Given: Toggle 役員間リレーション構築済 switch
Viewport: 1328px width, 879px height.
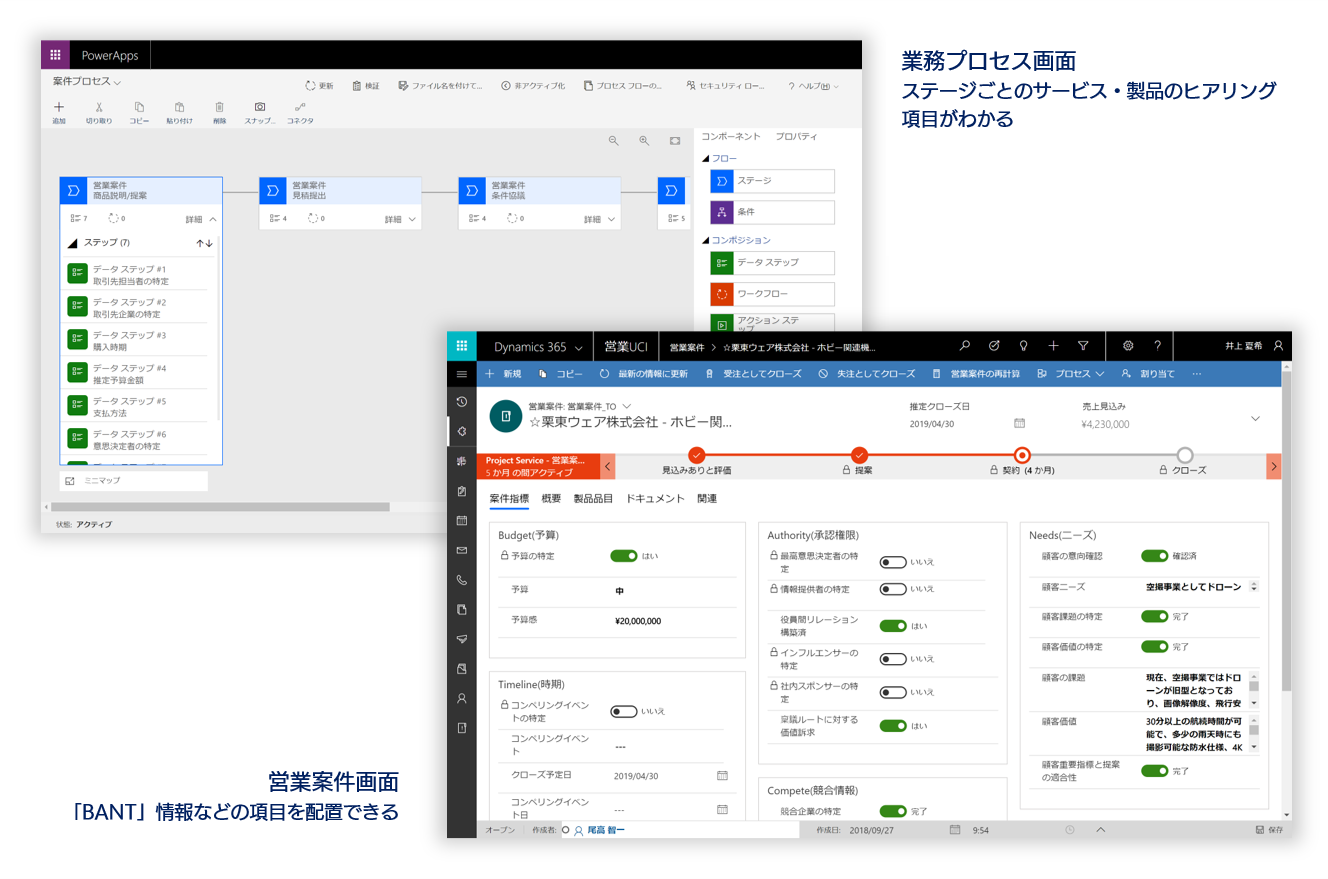Looking at the screenshot, I should point(893,626).
